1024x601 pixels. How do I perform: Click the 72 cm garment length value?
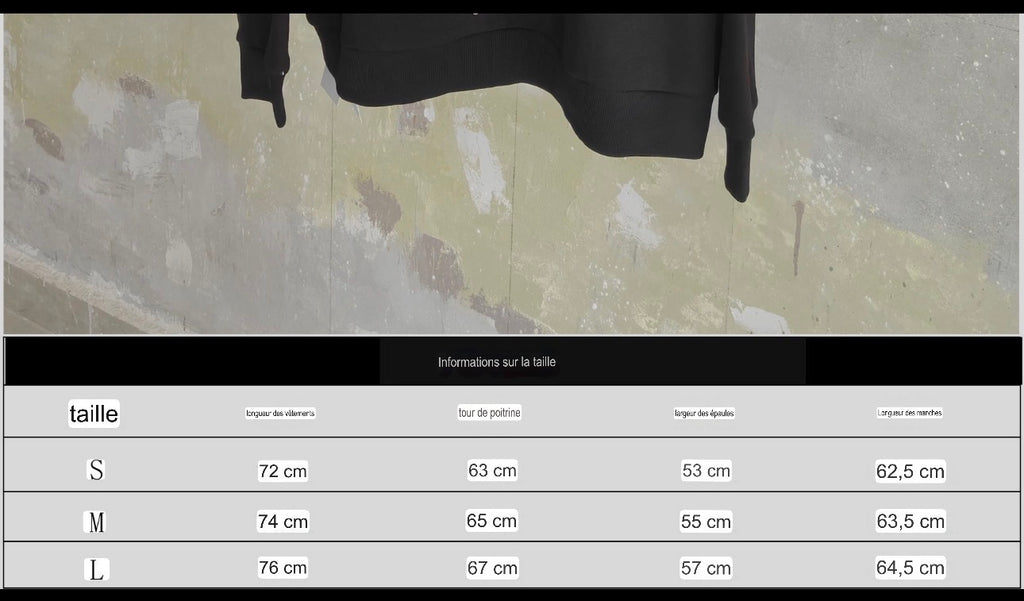[283, 471]
